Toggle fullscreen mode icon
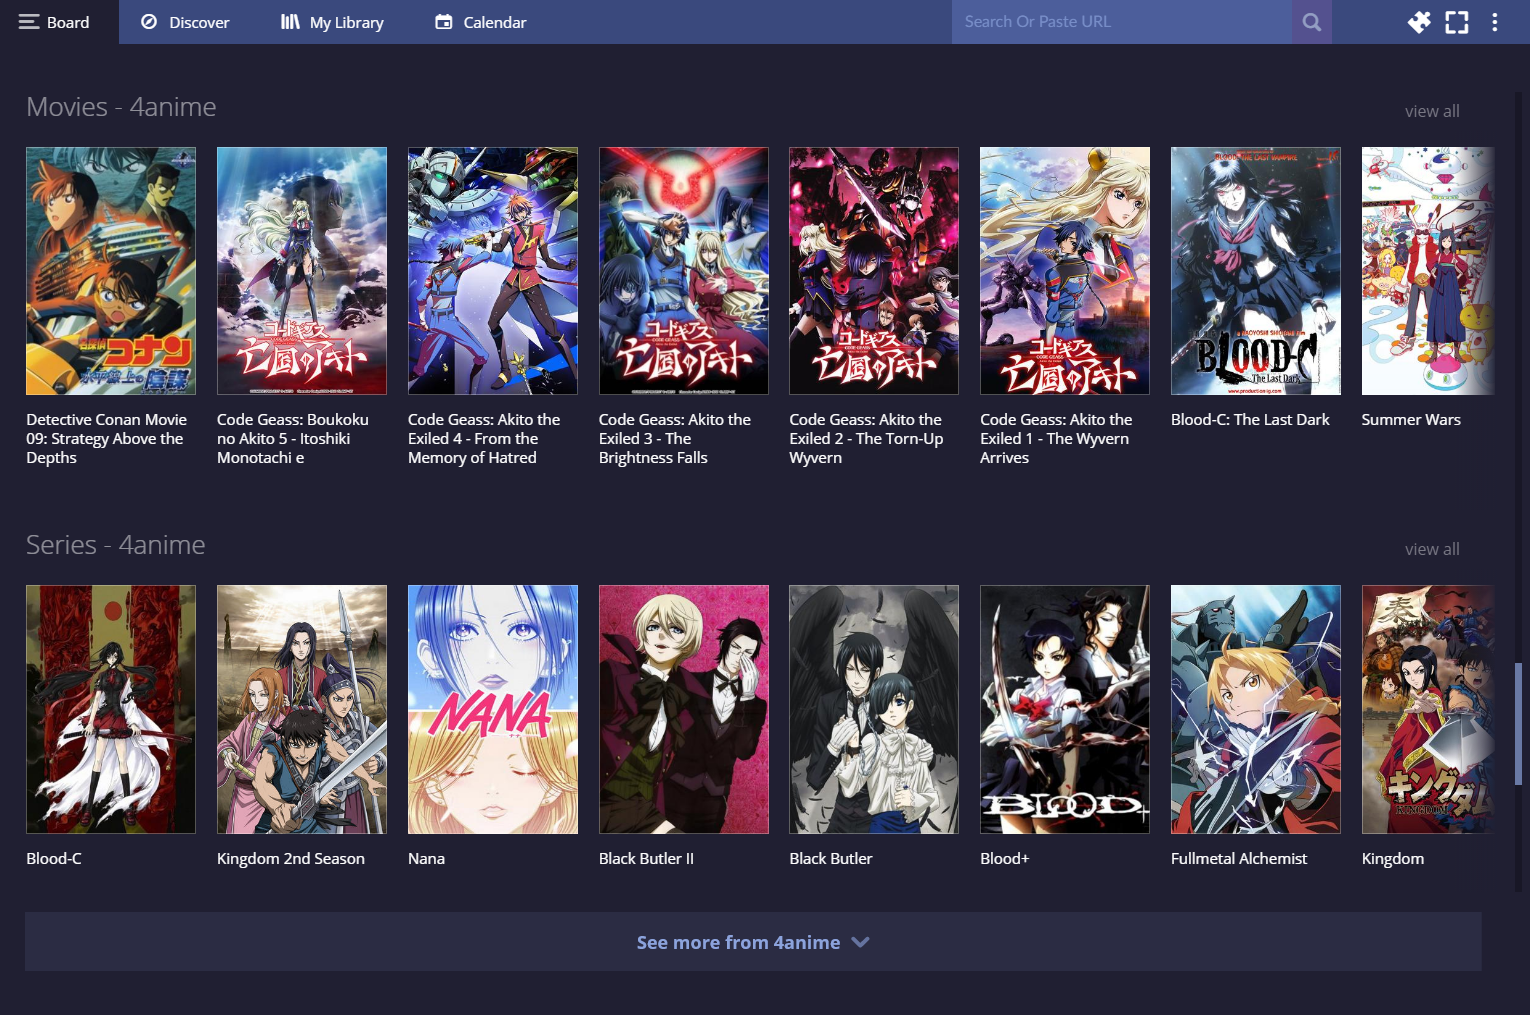This screenshot has width=1530, height=1015. click(1457, 22)
